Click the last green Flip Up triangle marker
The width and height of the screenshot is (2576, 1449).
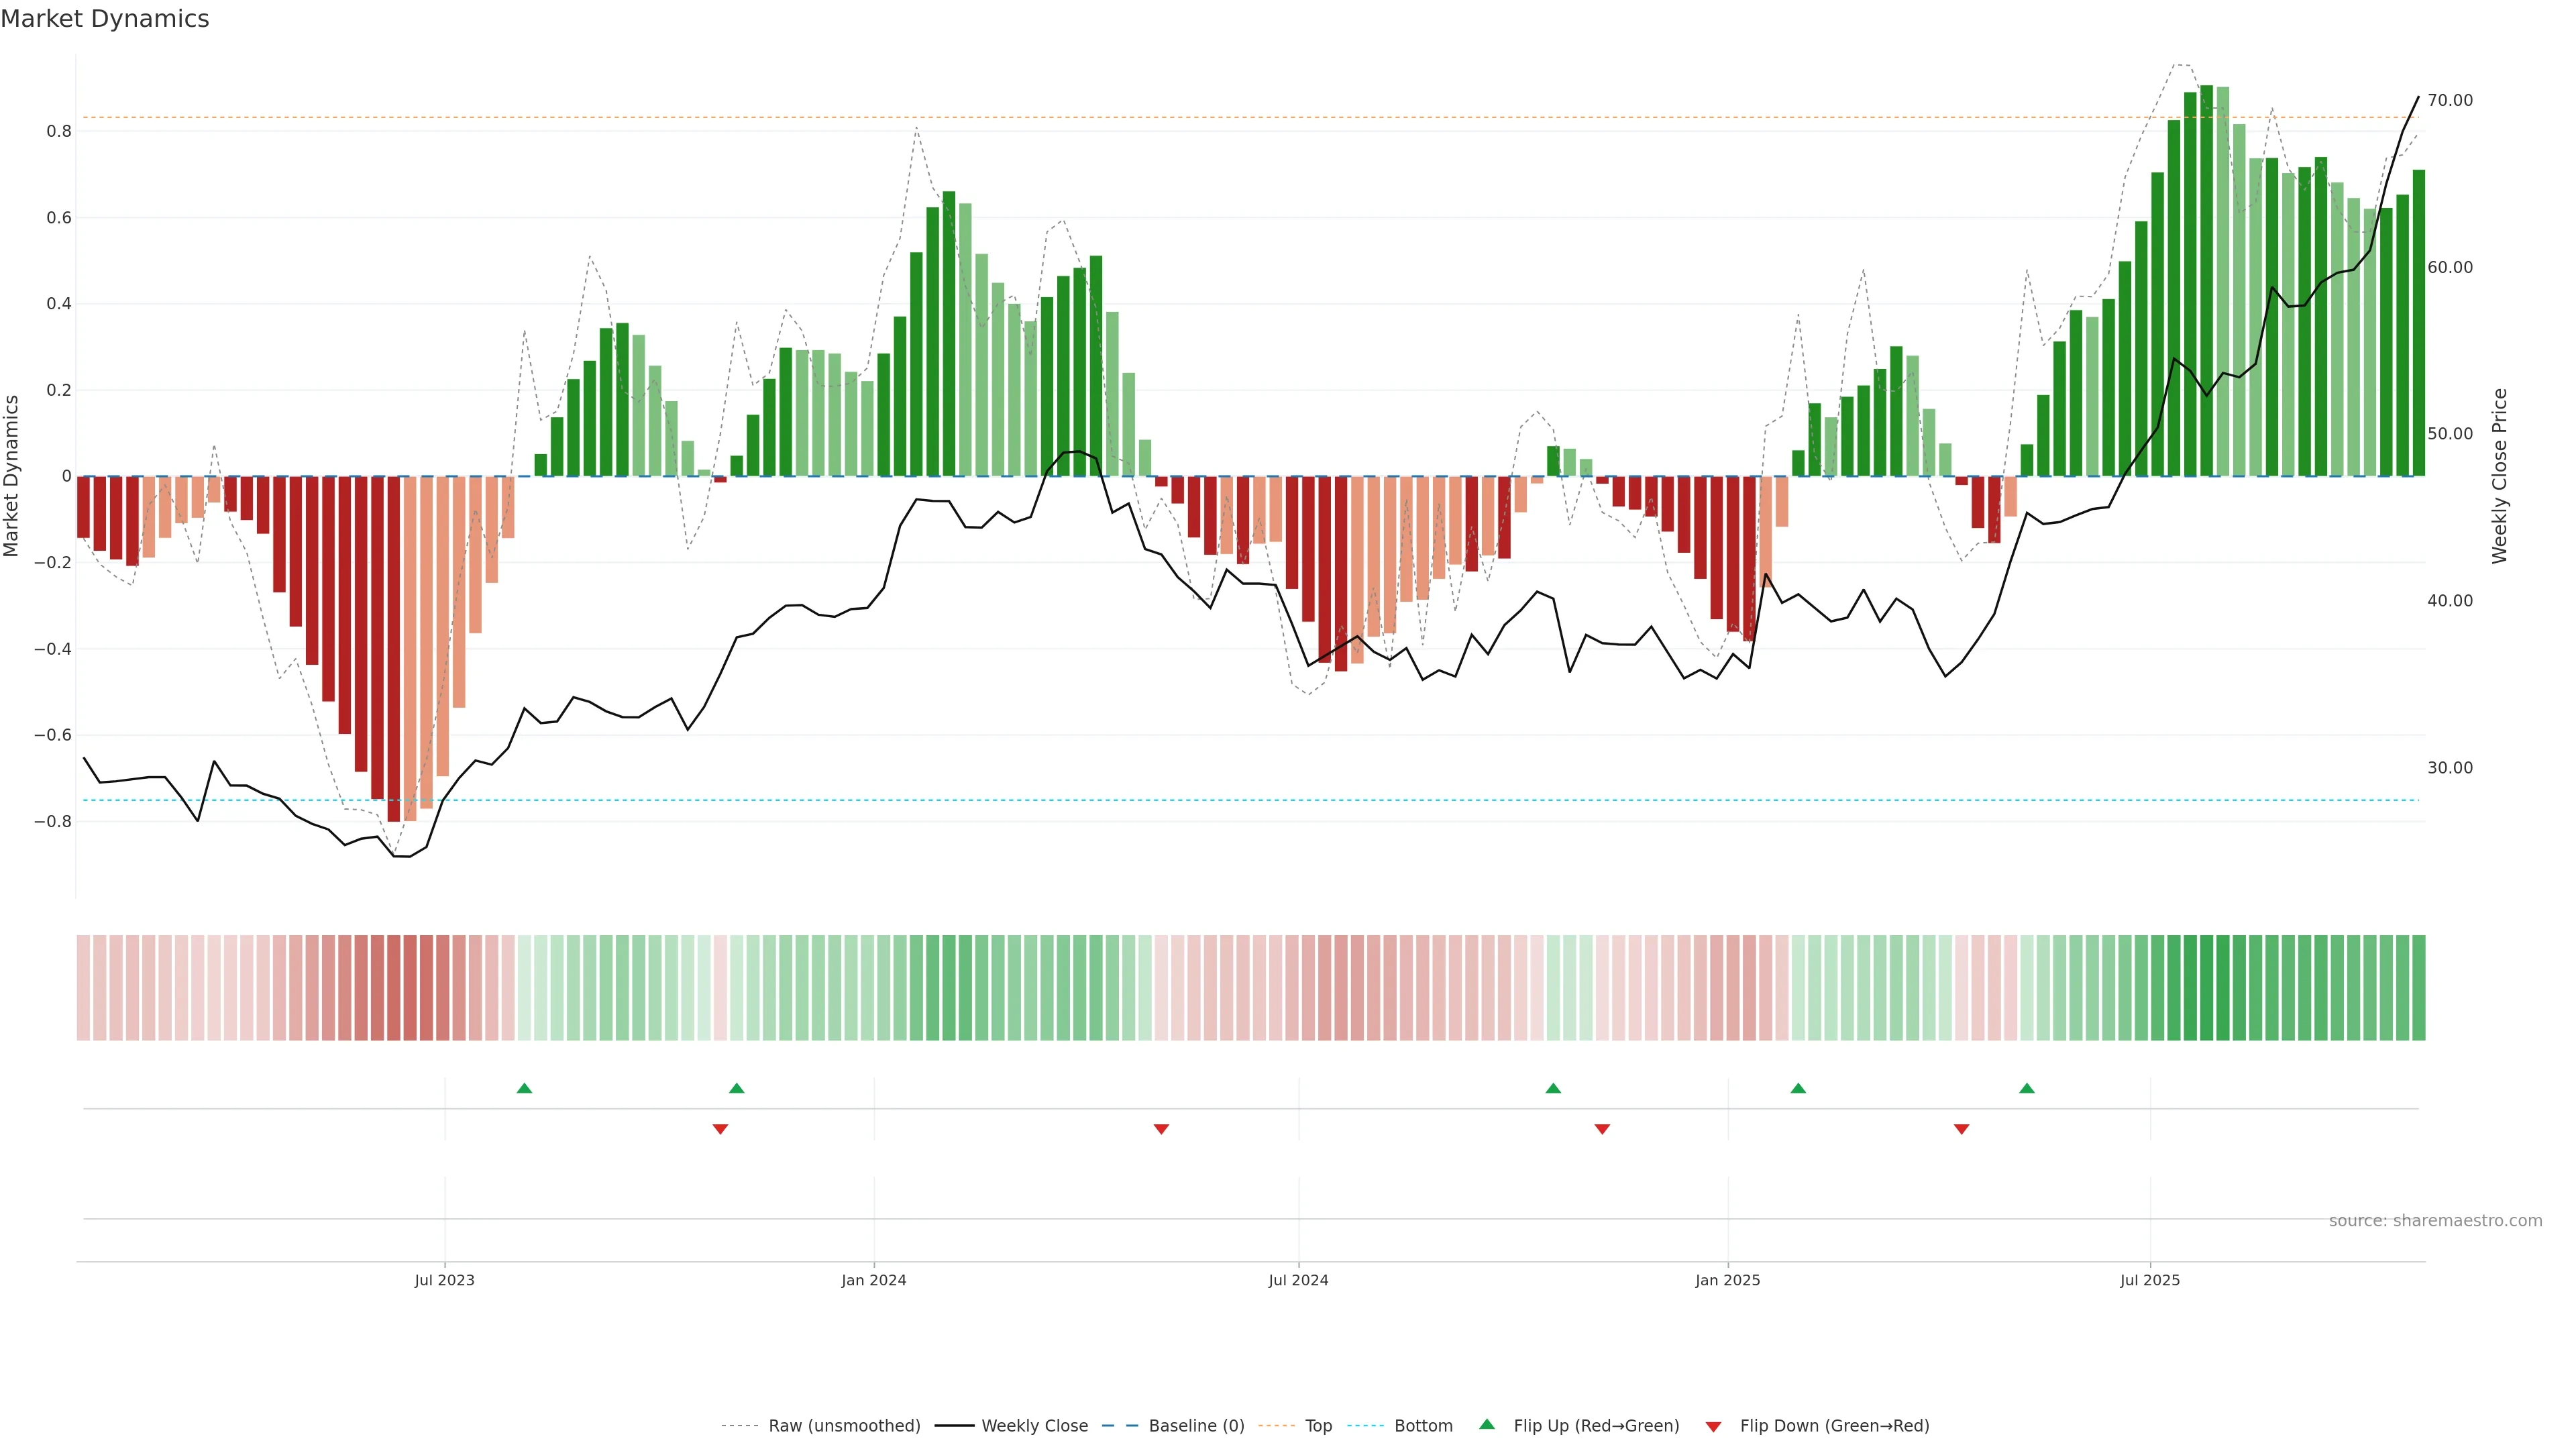[2027, 1088]
